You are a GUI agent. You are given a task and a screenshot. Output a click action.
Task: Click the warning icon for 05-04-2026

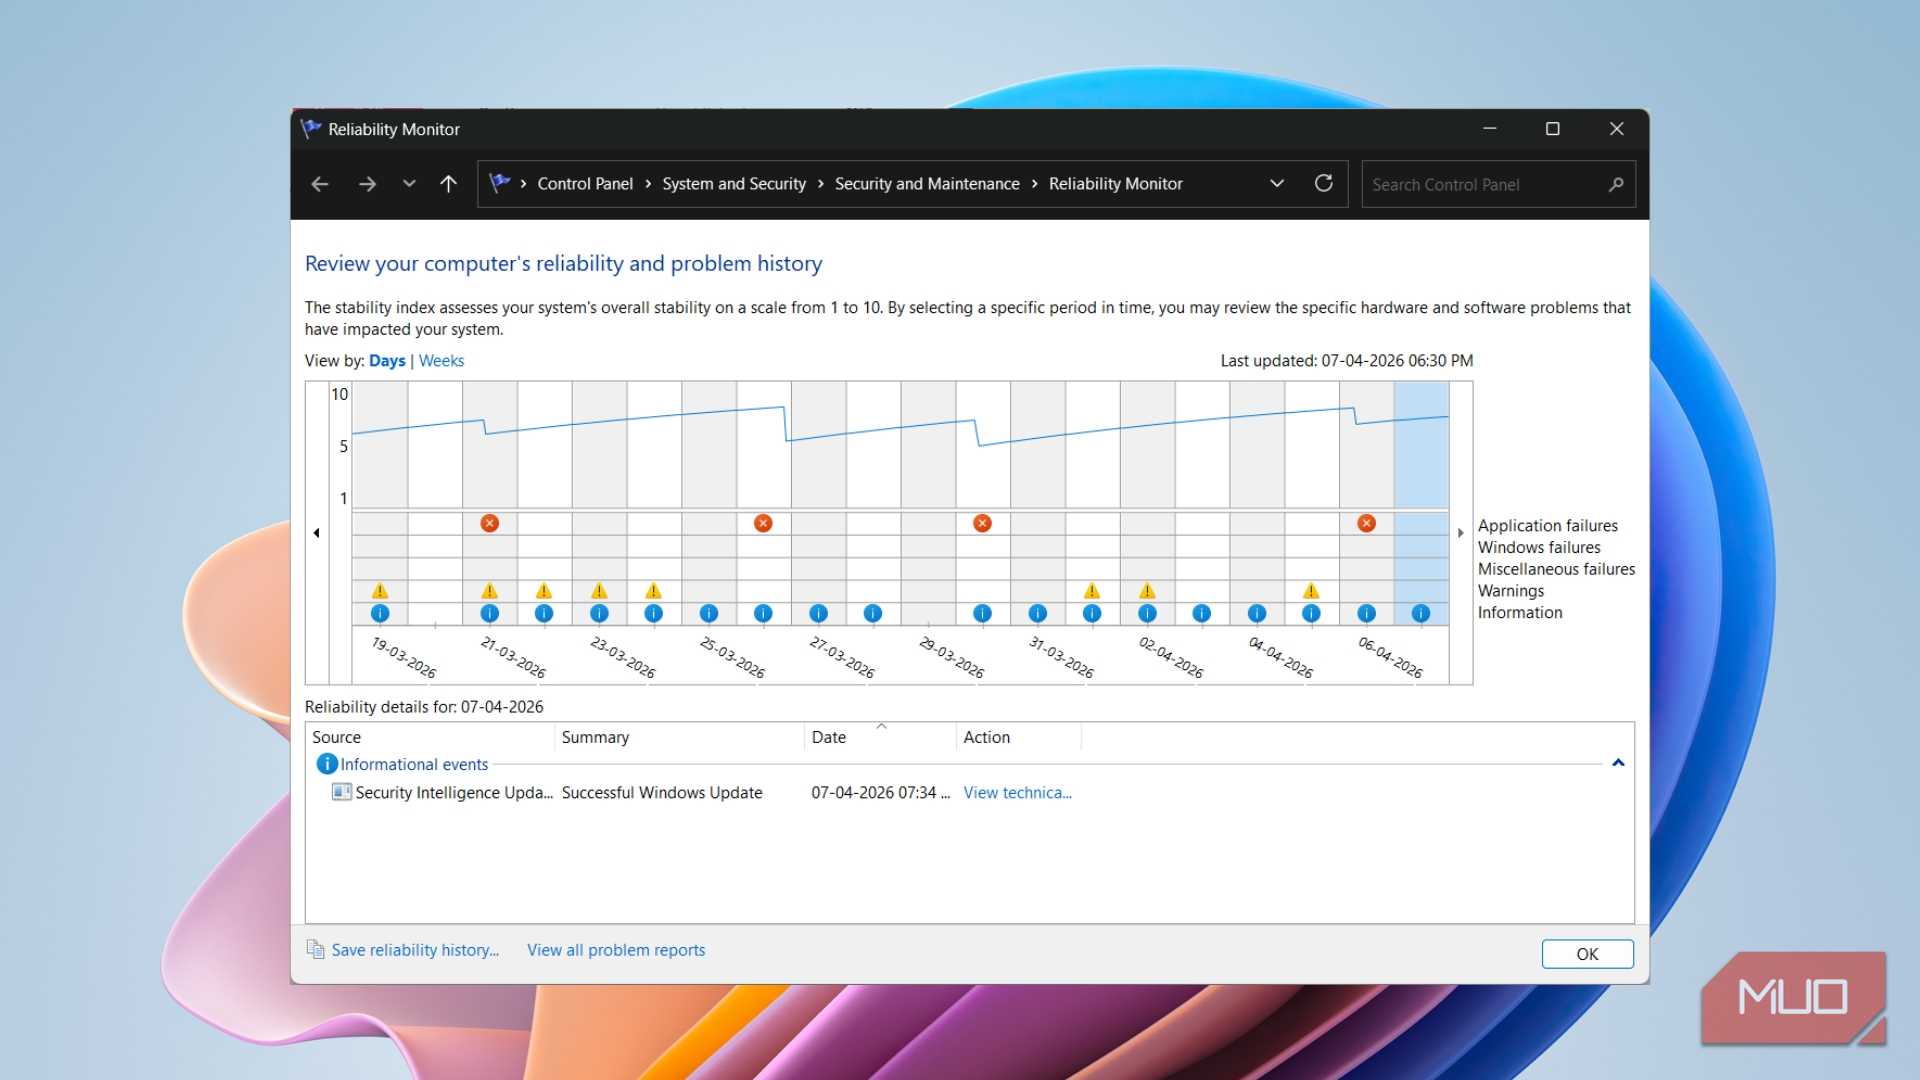[x=1311, y=591]
